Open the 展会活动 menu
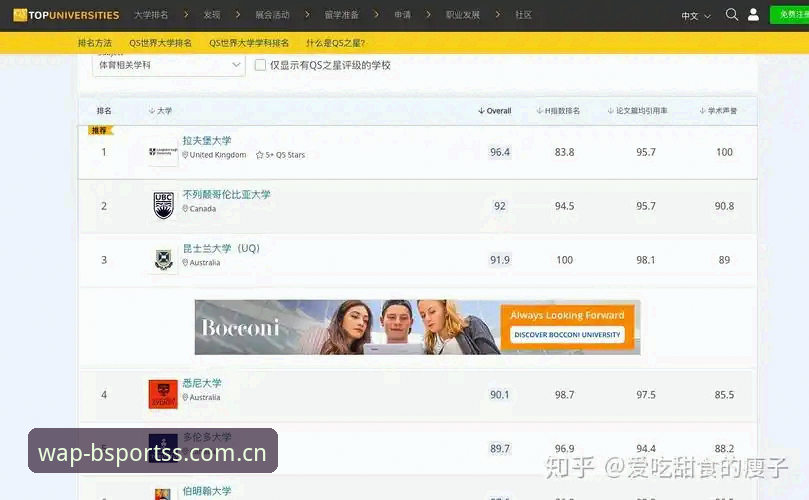 pyautogui.click(x=272, y=15)
